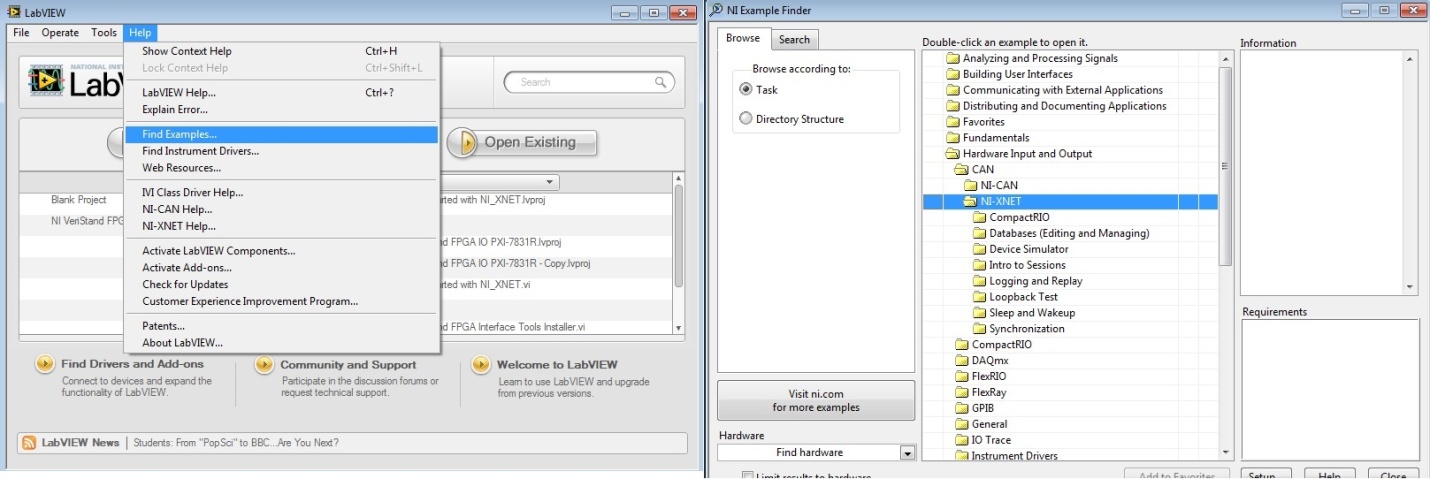The height and width of the screenshot is (479, 1430).
Task: Click Community and Support arrow icon
Action: tap(264, 365)
